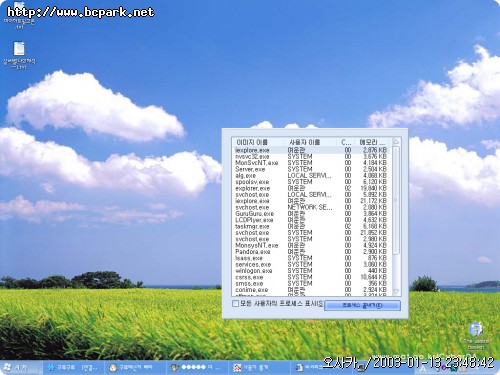500x375 pixels.
Task: Sort by the C... CPU column header
Action: tap(346, 142)
